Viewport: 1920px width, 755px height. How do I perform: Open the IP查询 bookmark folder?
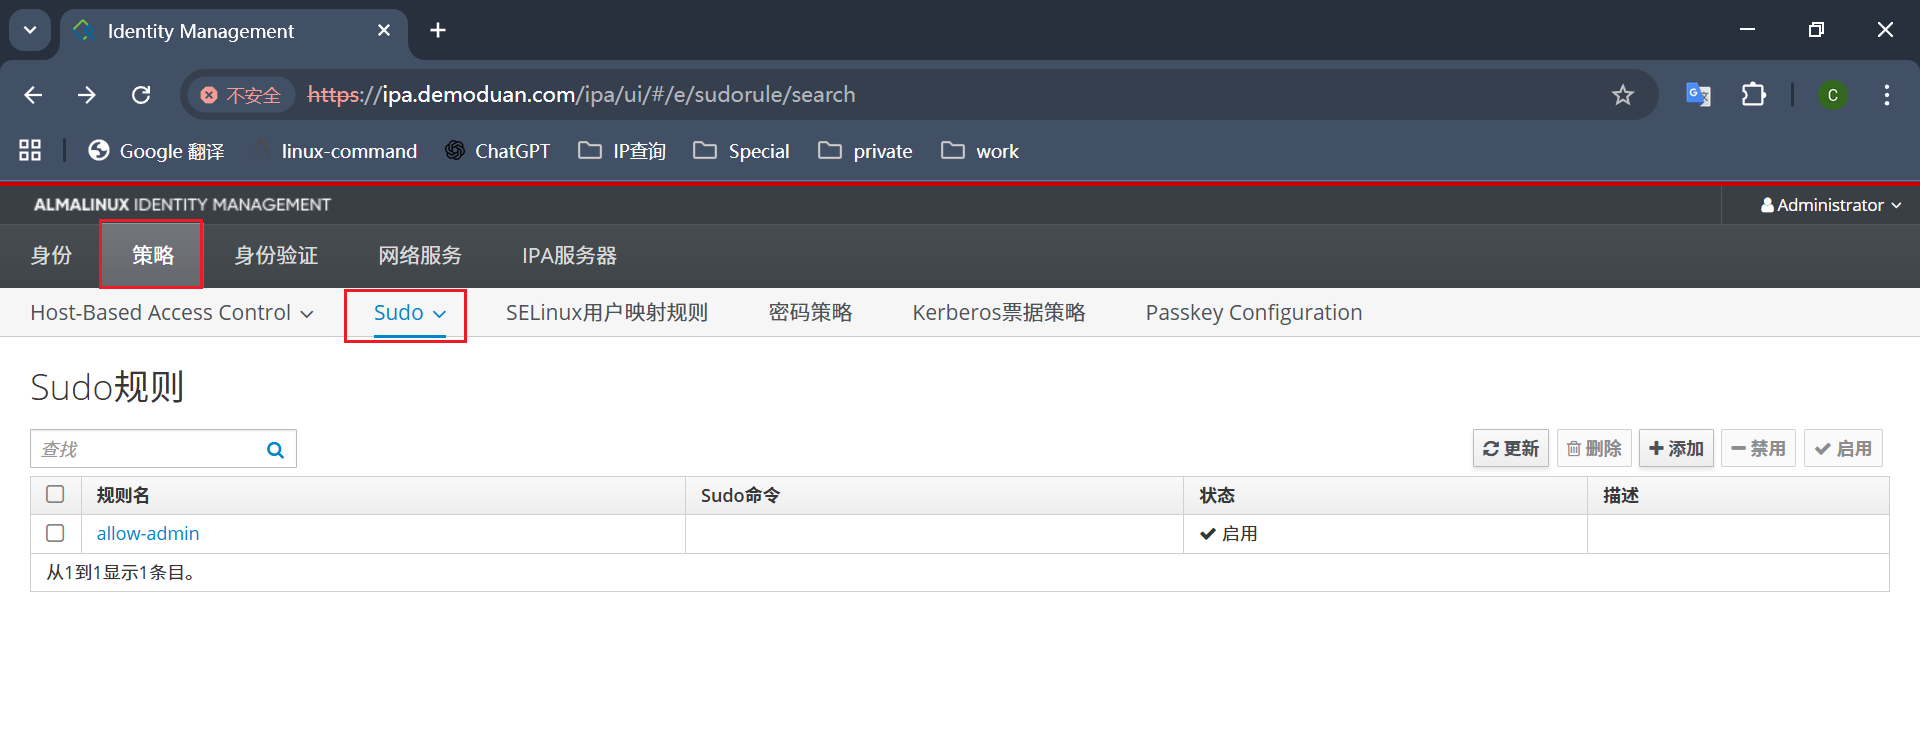pyautogui.click(x=622, y=151)
